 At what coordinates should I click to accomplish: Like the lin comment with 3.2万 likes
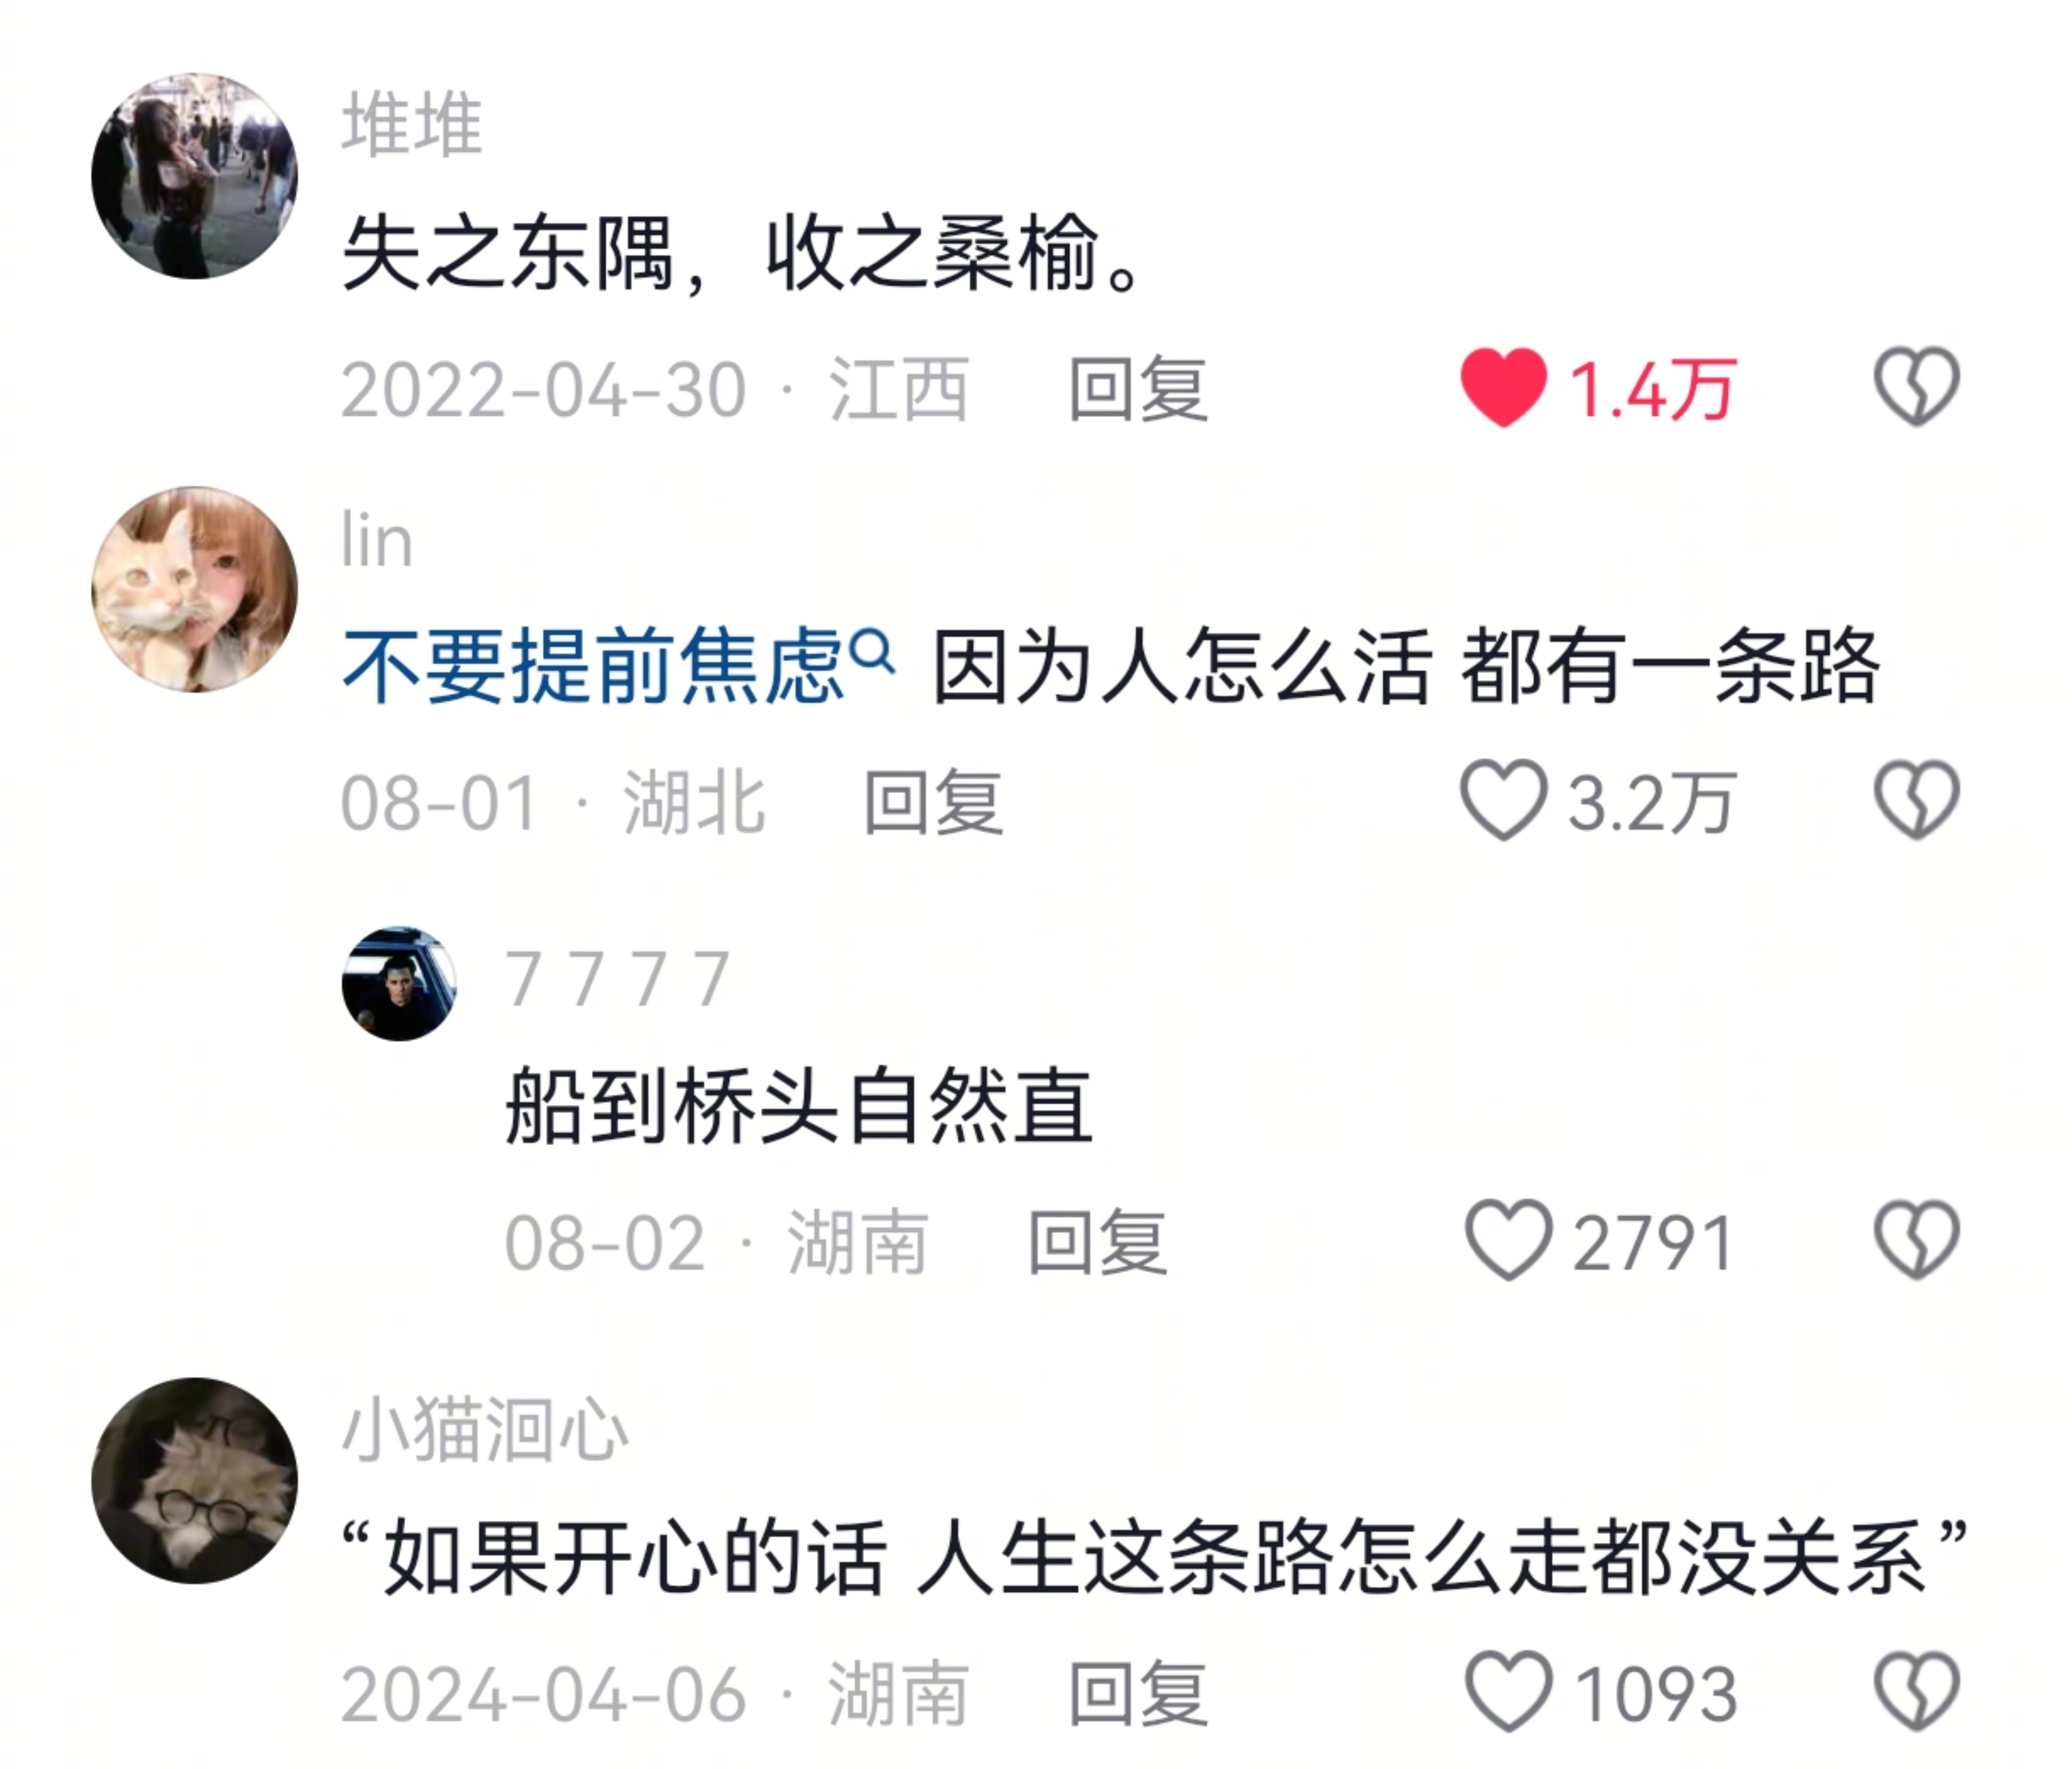coord(1503,800)
